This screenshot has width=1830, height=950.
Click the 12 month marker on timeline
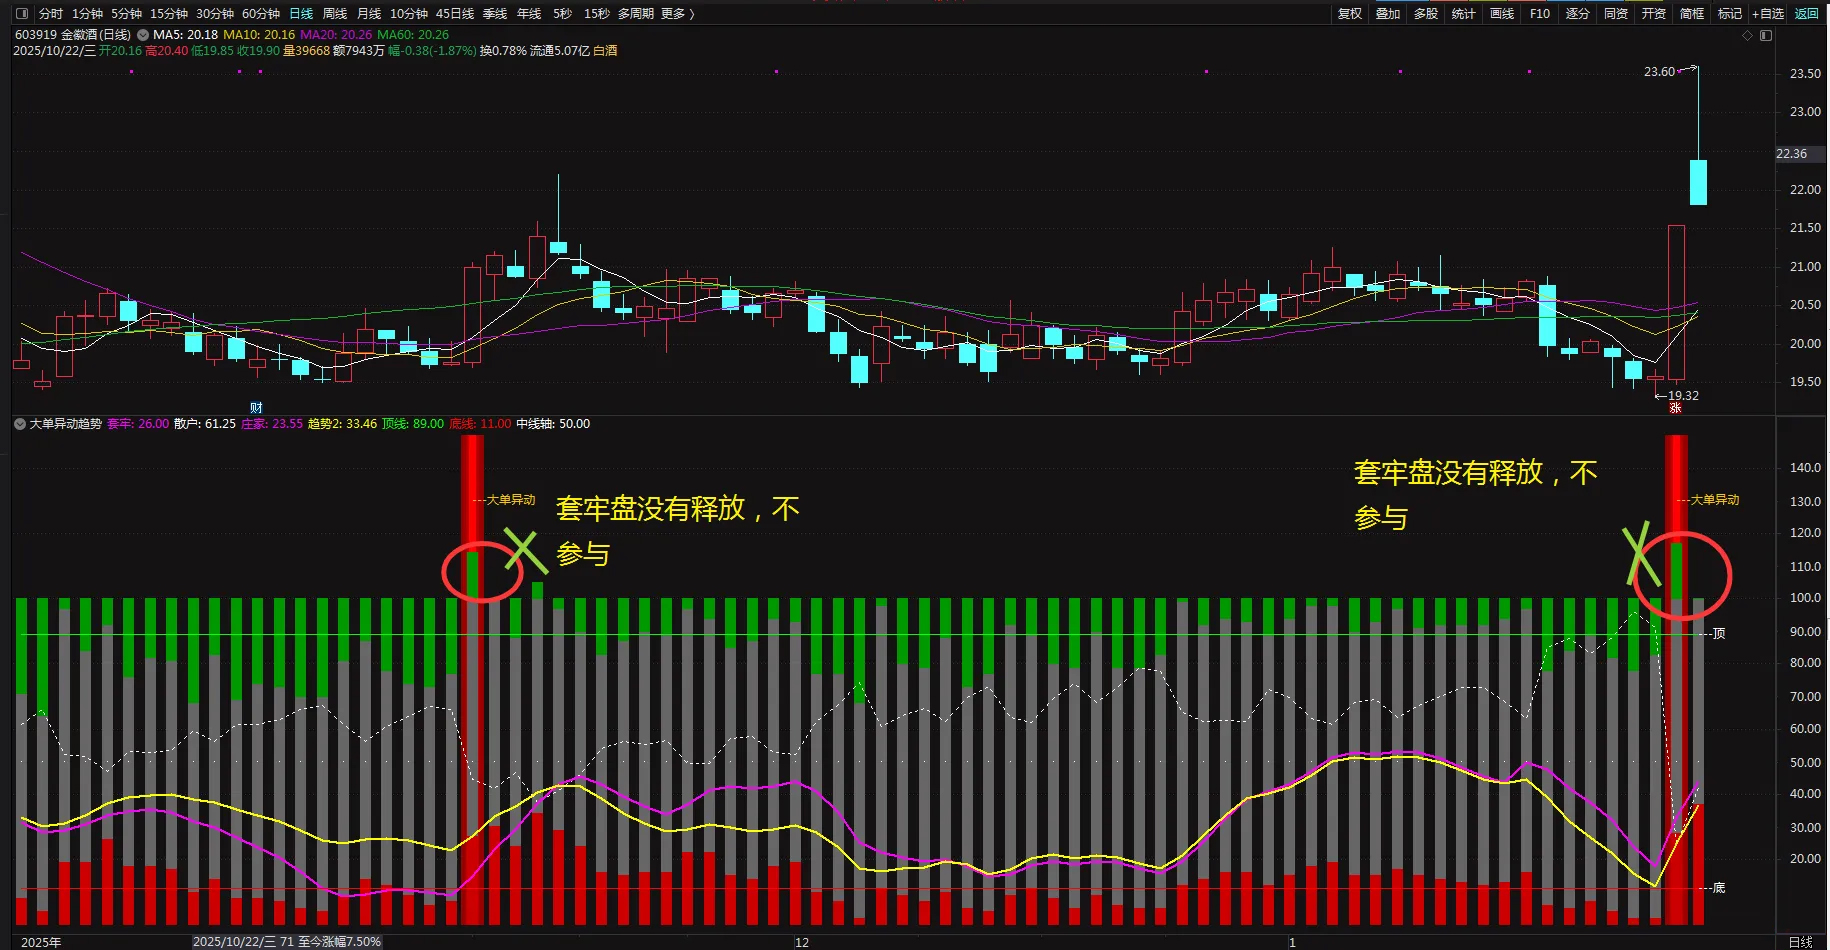tap(802, 942)
